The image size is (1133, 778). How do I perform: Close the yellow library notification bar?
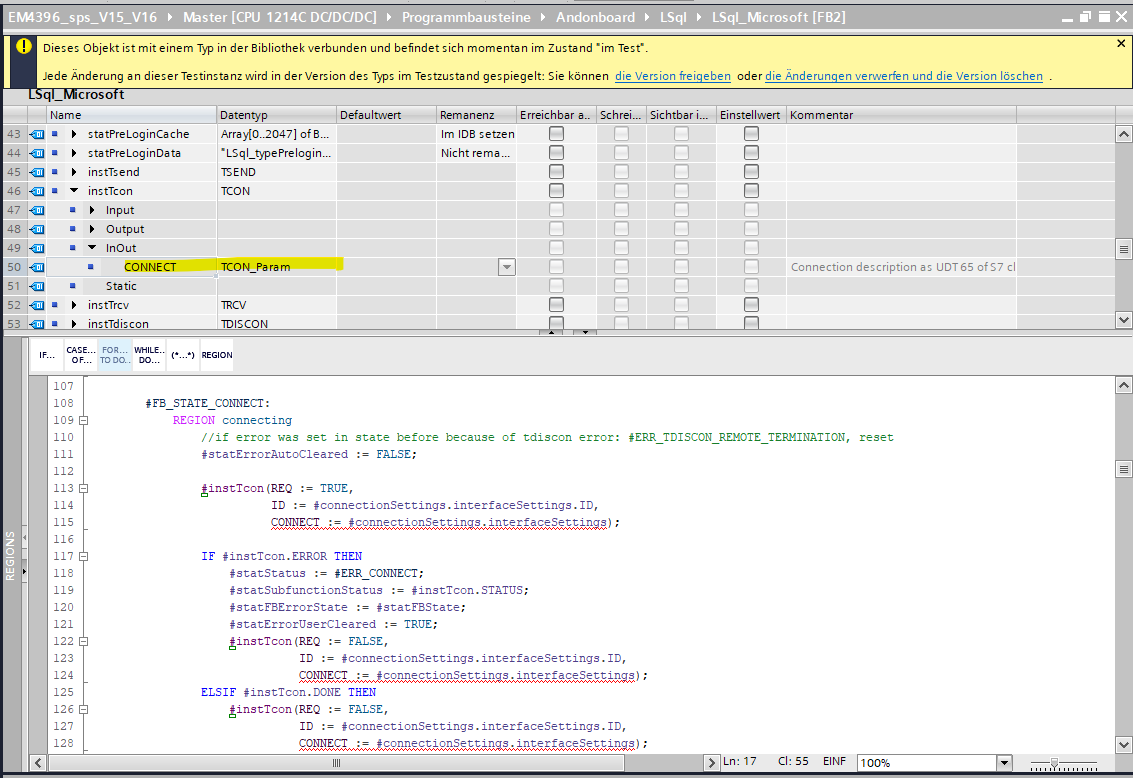click(x=1121, y=44)
